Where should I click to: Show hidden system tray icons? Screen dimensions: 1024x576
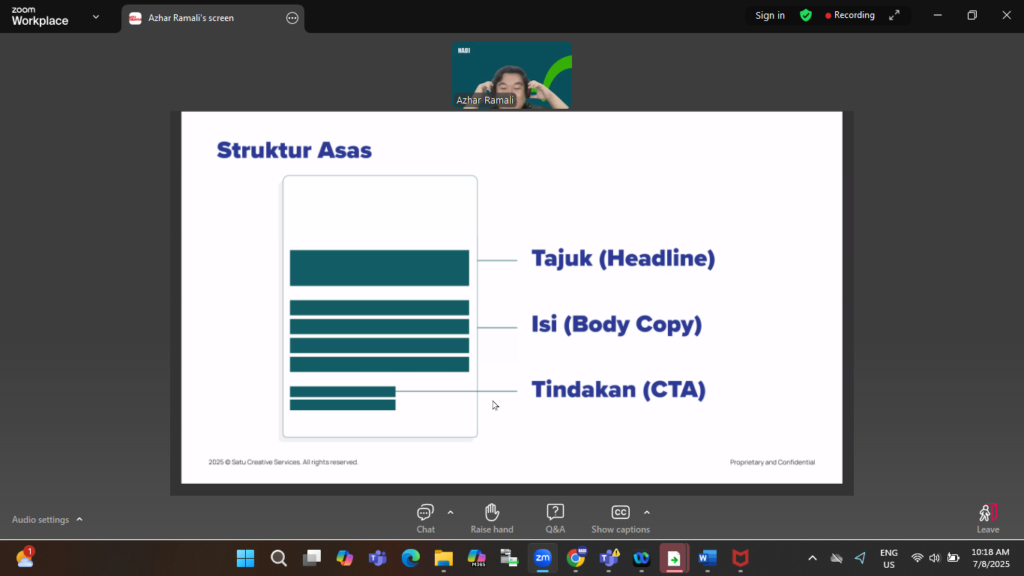pos(812,558)
